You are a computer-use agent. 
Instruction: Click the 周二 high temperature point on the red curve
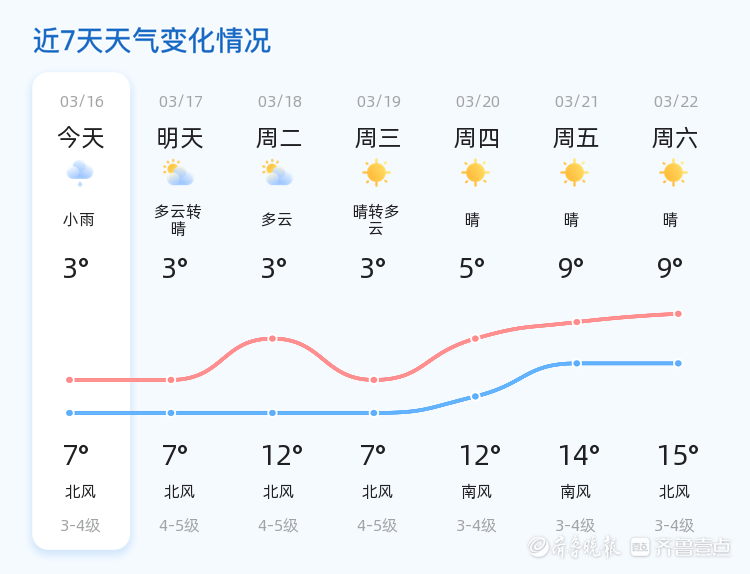272,339
